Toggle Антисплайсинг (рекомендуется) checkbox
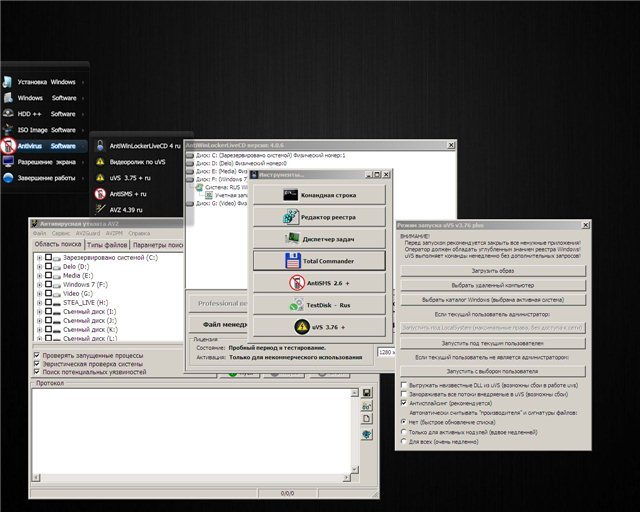Image resolution: width=640 pixels, height=512 pixels. point(403,403)
